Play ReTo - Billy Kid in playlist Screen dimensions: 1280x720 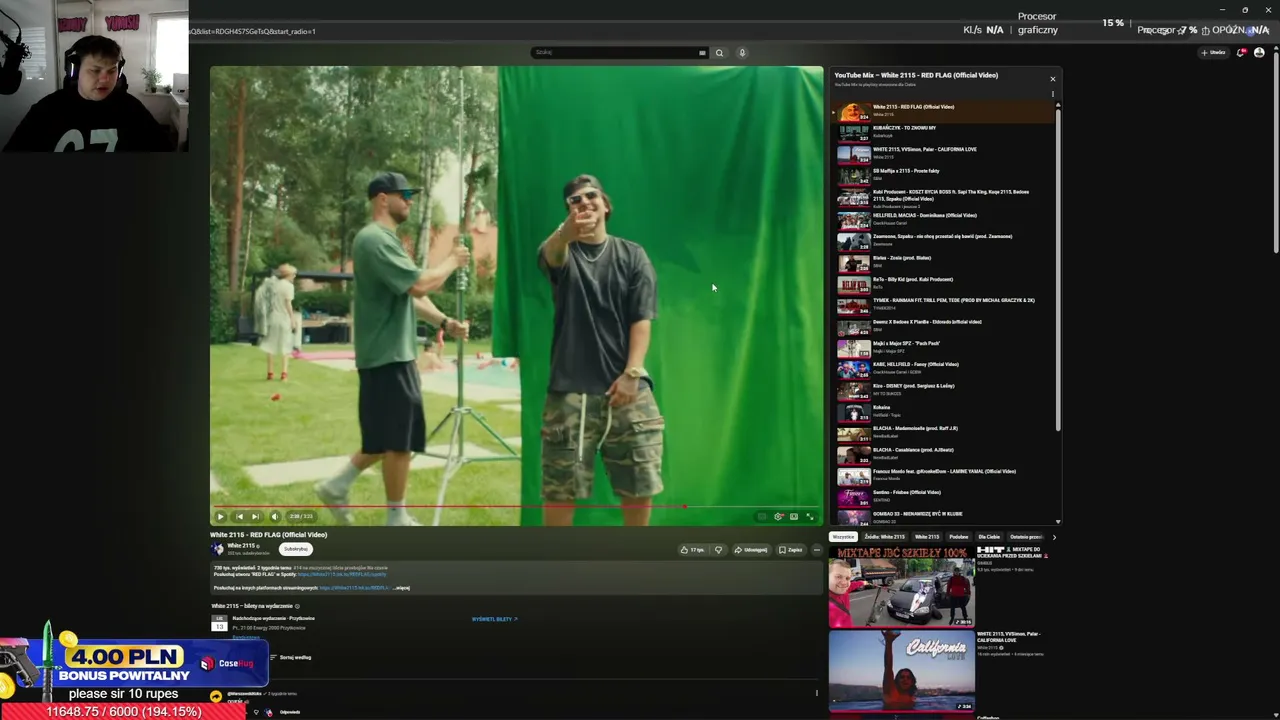click(944, 284)
